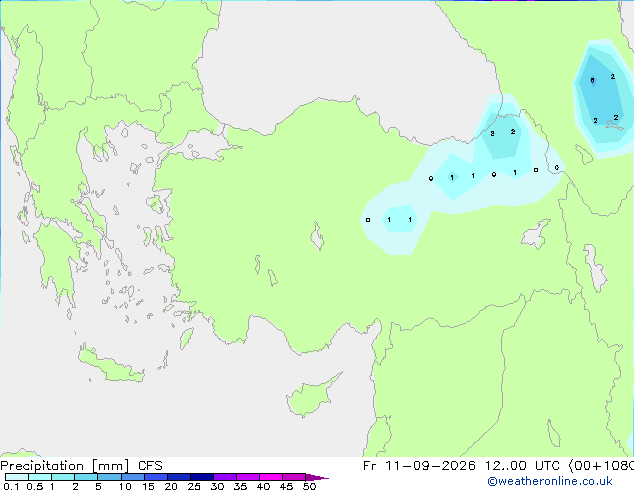Select the dark navy 25–30 mm swatch

[x=202, y=477]
